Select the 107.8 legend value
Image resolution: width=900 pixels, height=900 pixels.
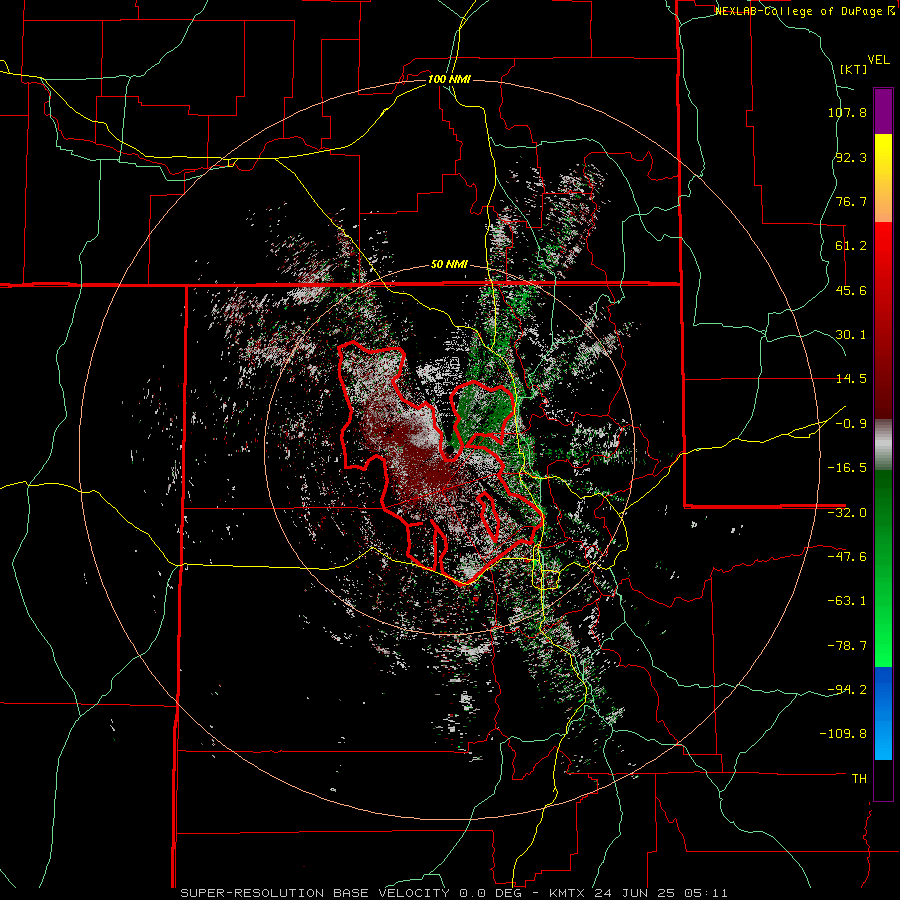[847, 112]
